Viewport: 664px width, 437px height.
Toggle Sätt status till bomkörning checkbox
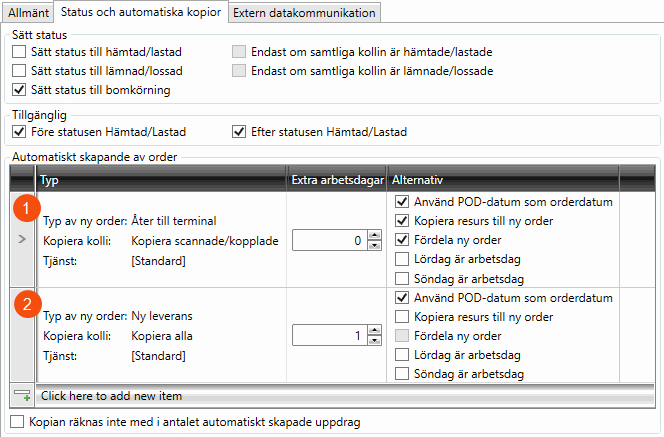tap(19, 90)
